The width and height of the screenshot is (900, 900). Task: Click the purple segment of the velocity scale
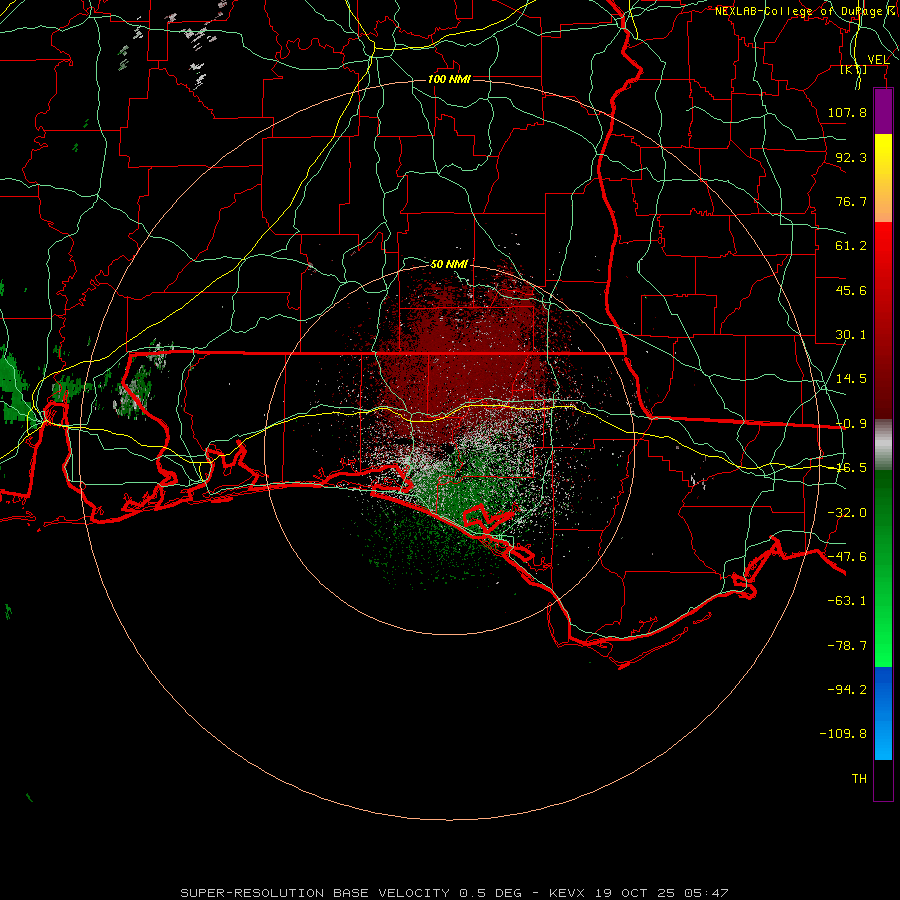[x=883, y=112]
